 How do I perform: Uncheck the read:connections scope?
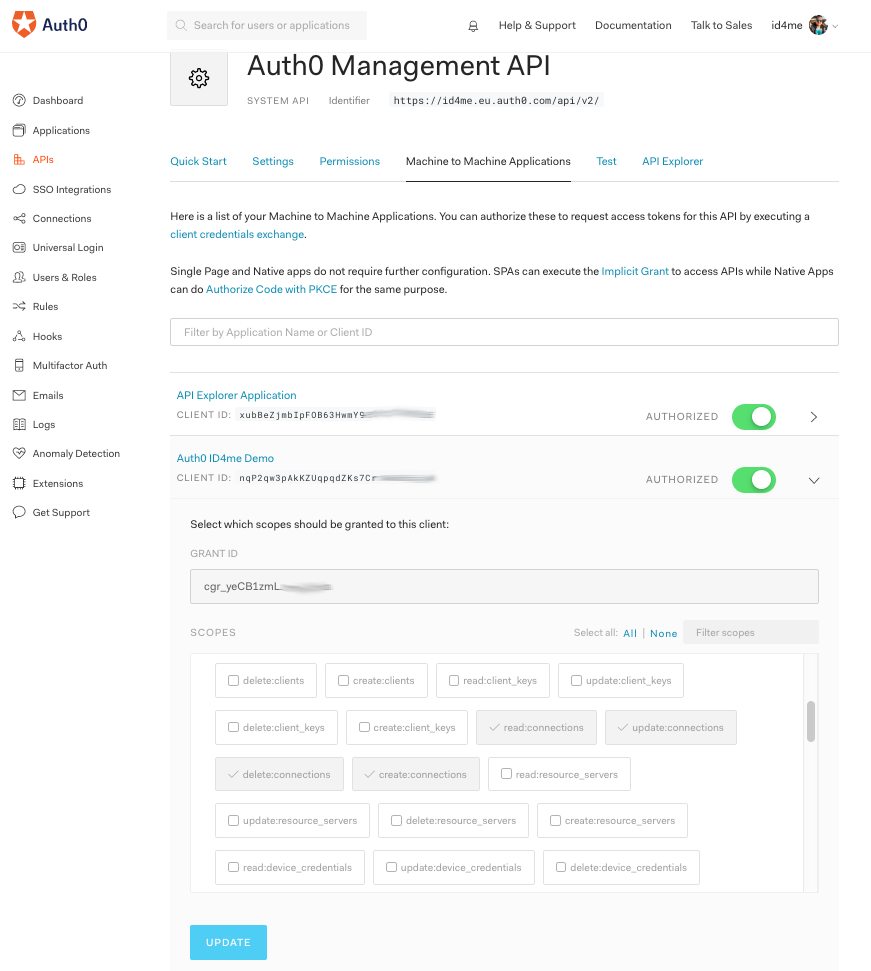[x=536, y=728]
